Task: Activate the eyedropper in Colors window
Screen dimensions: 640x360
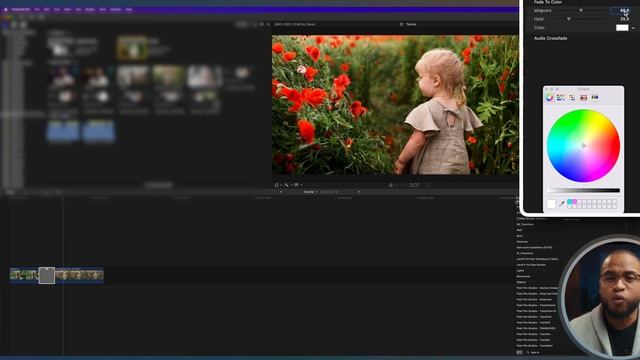Action: coord(562,203)
